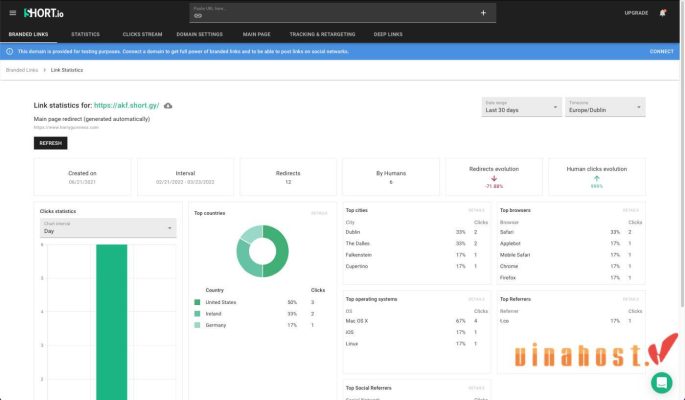
Task: Select the Chrome browser row
Action: [571, 266]
